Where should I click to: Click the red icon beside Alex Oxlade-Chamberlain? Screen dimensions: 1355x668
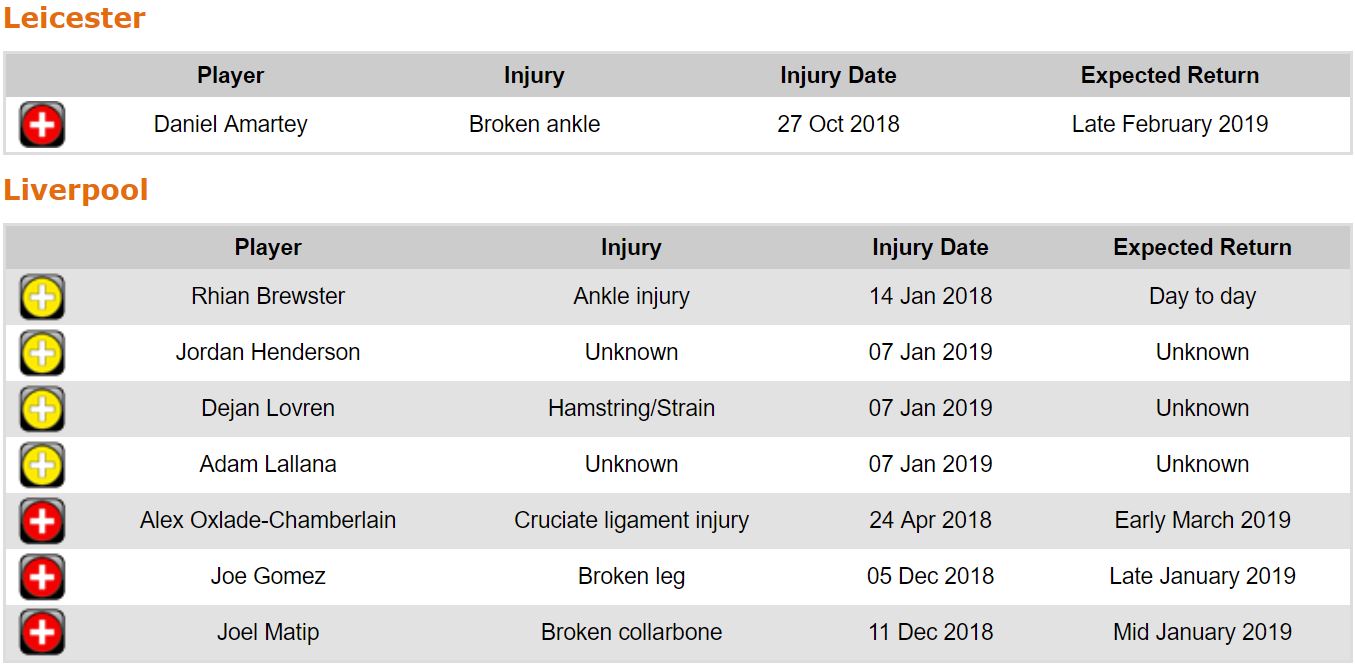42,521
